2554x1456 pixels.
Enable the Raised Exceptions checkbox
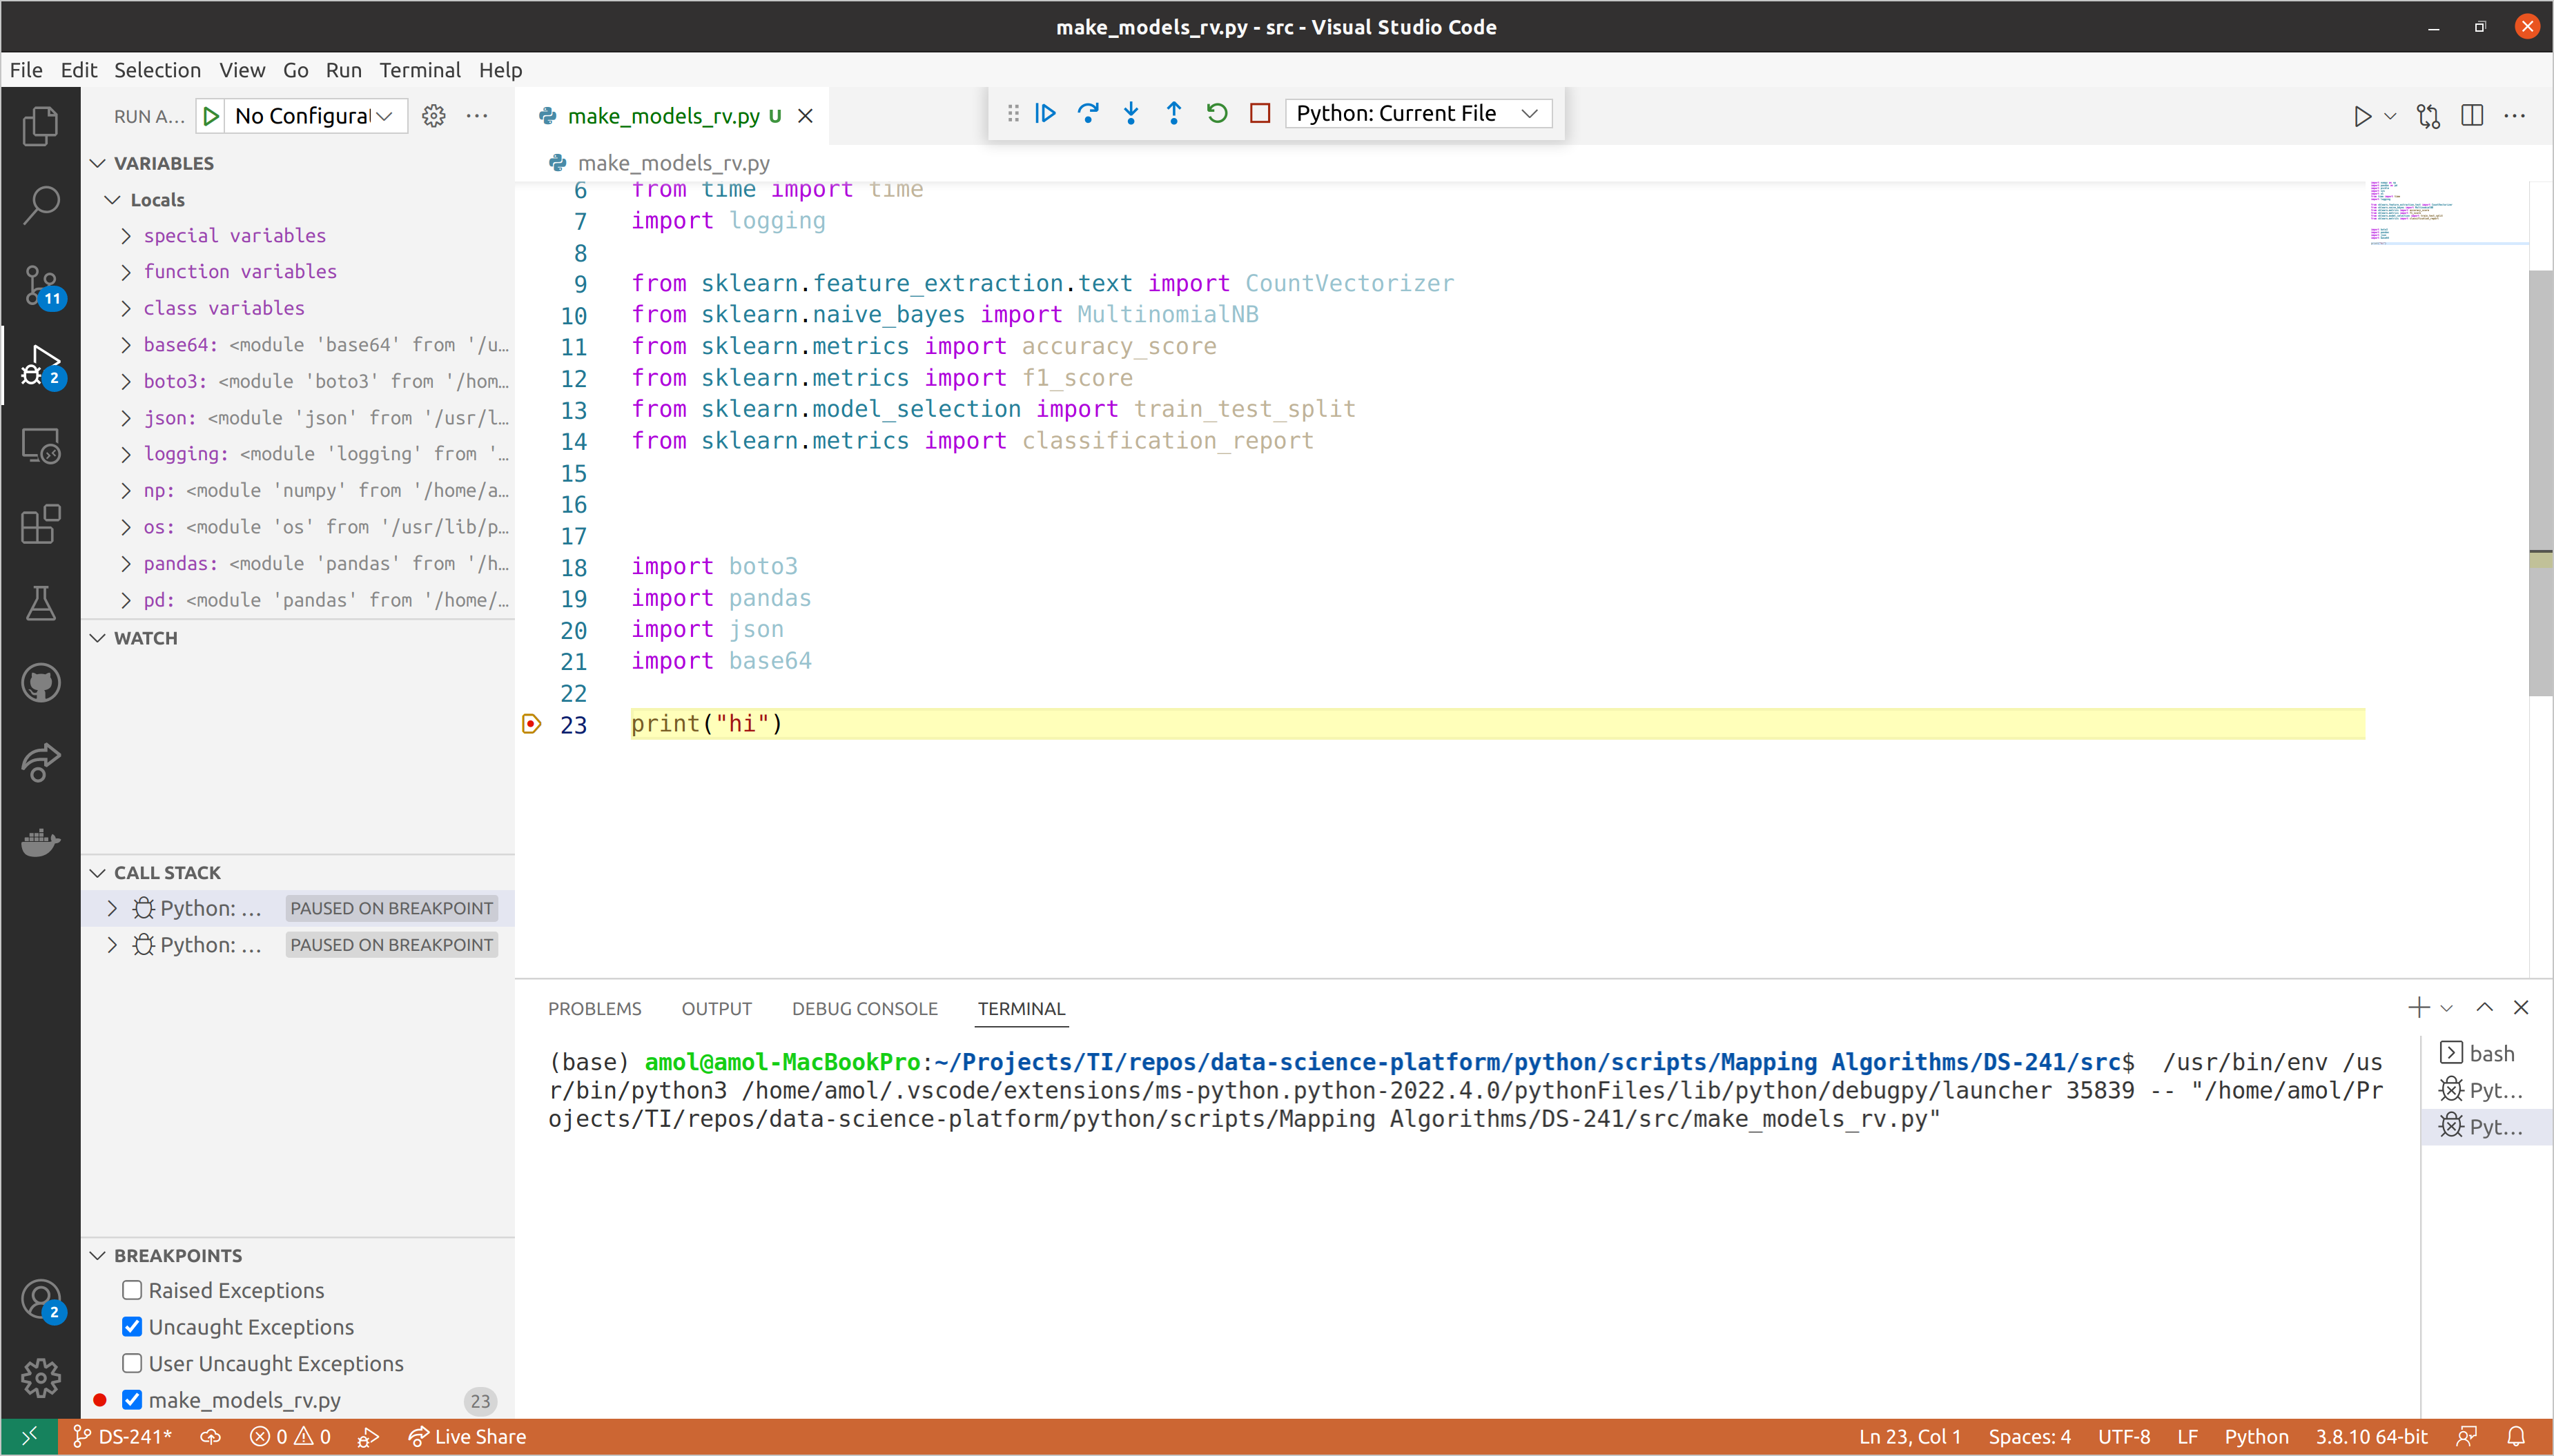[x=131, y=1290]
